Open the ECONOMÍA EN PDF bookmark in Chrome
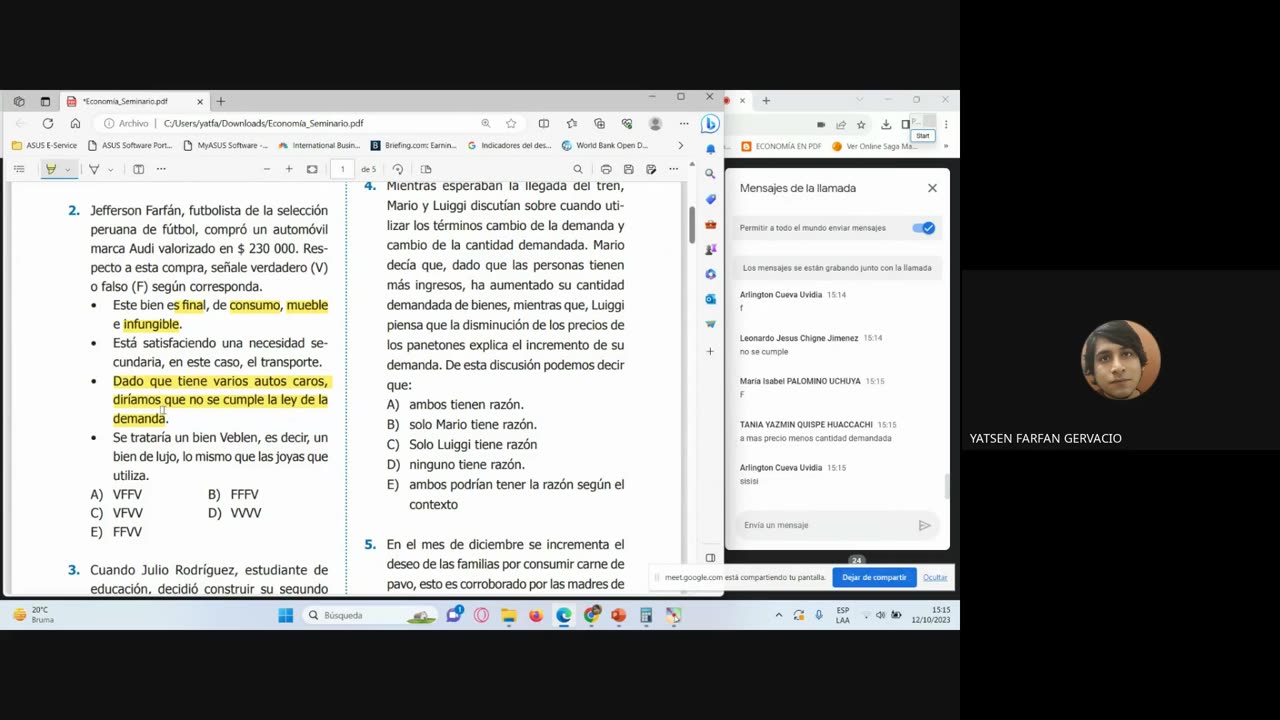 (x=782, y=146)
